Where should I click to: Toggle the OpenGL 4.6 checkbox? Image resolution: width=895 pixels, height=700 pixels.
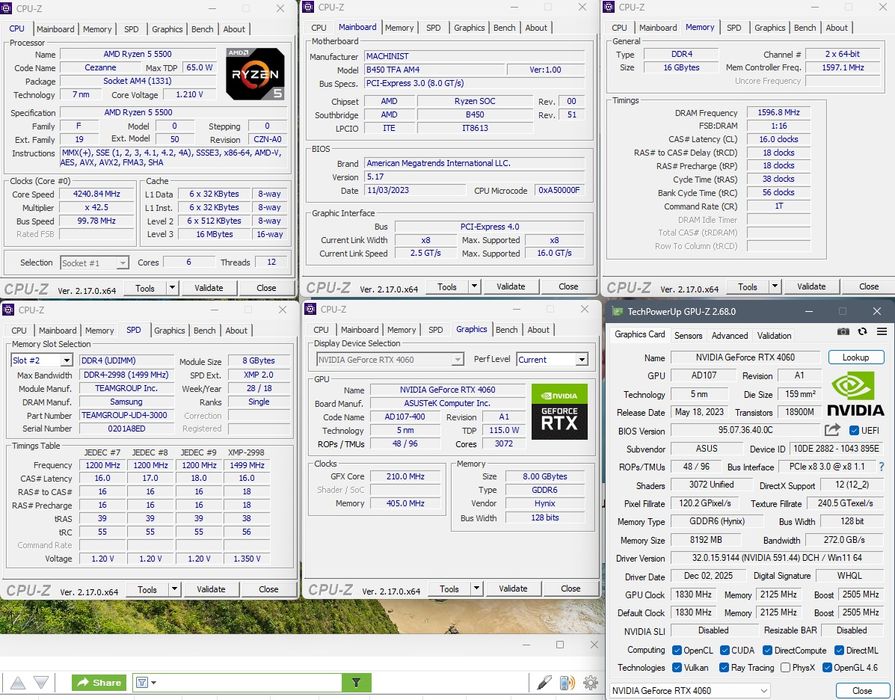point(827,667)
